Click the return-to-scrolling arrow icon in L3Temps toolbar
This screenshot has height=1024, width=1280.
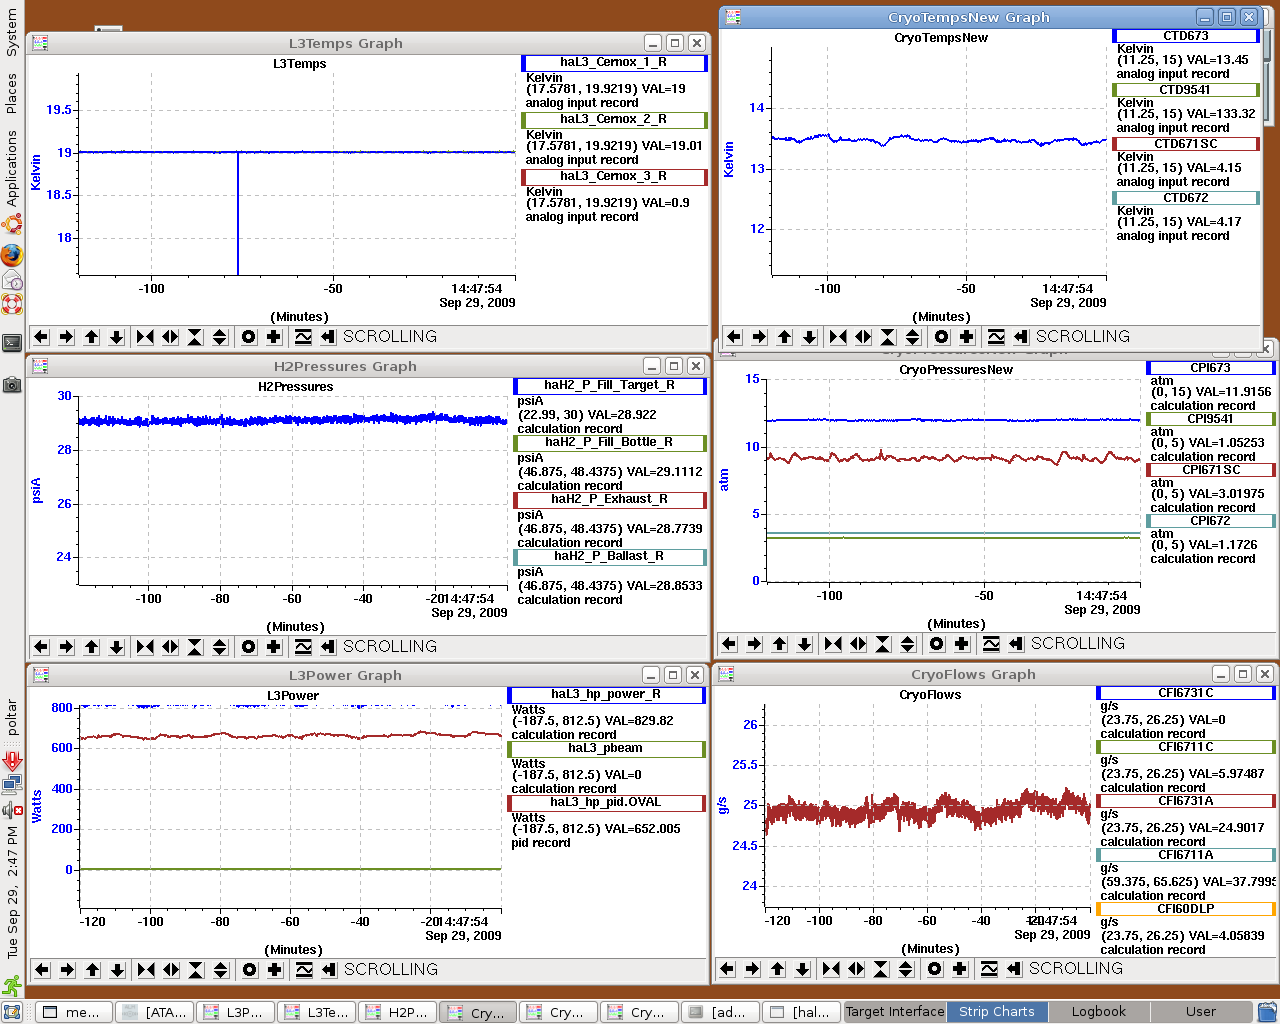pos(328,337)
